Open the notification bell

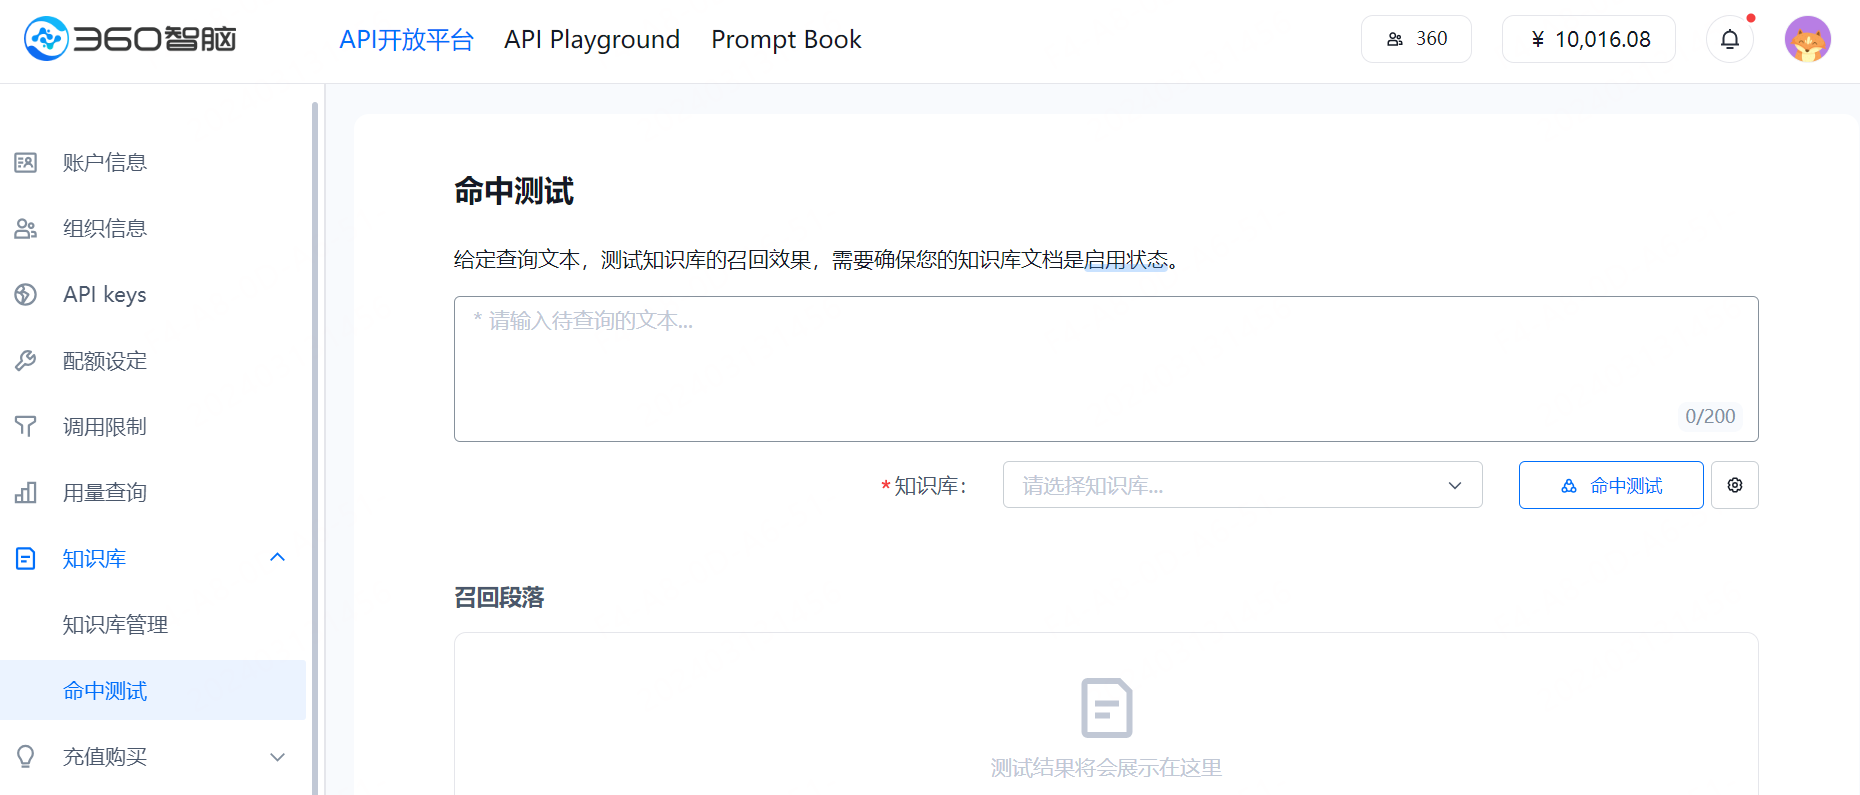pyautogui.click(x=1729, y=39)
